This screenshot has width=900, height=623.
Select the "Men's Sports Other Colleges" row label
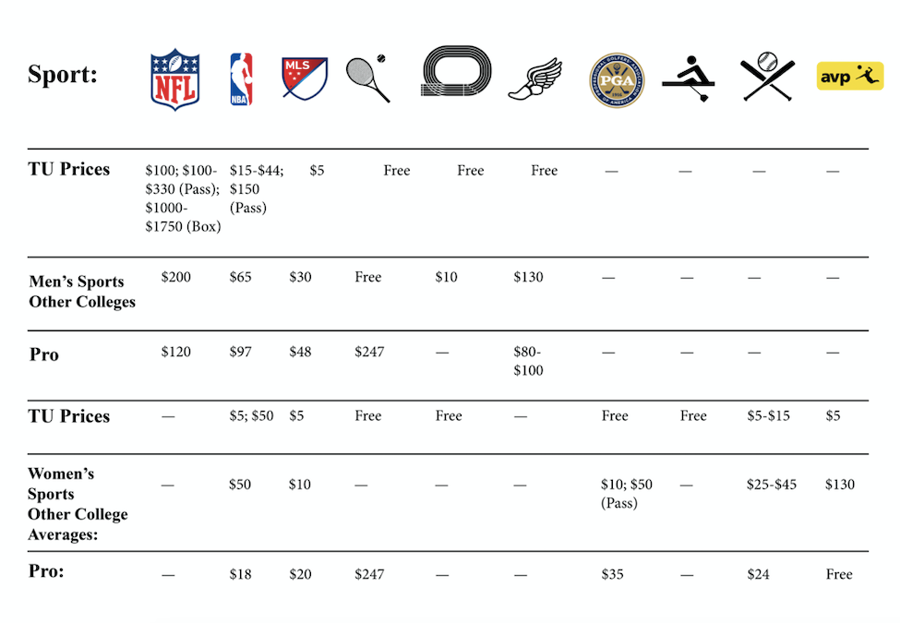coord(81,292)
